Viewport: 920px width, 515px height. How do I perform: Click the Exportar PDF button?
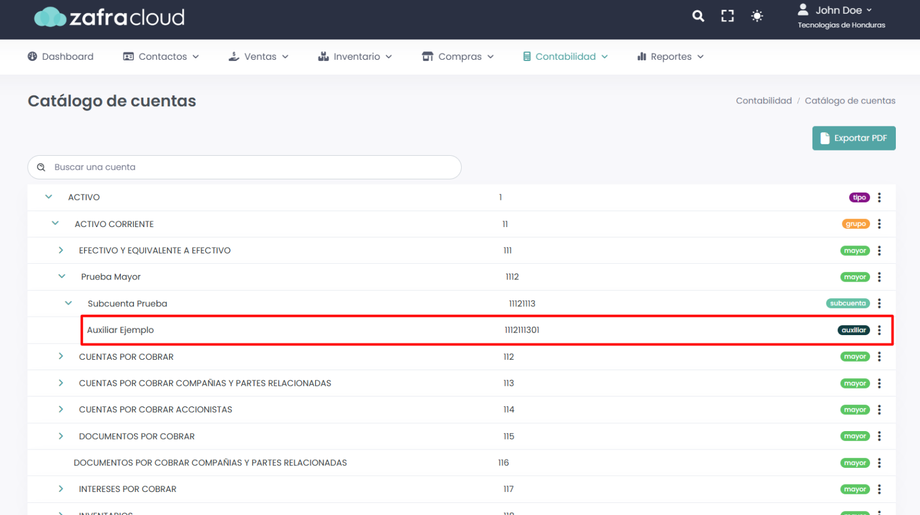853,138
